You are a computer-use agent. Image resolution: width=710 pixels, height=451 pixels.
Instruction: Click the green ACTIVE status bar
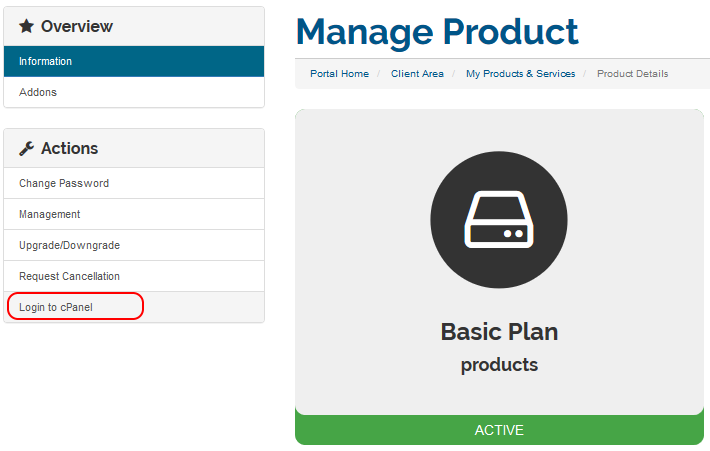pos(499,430)
